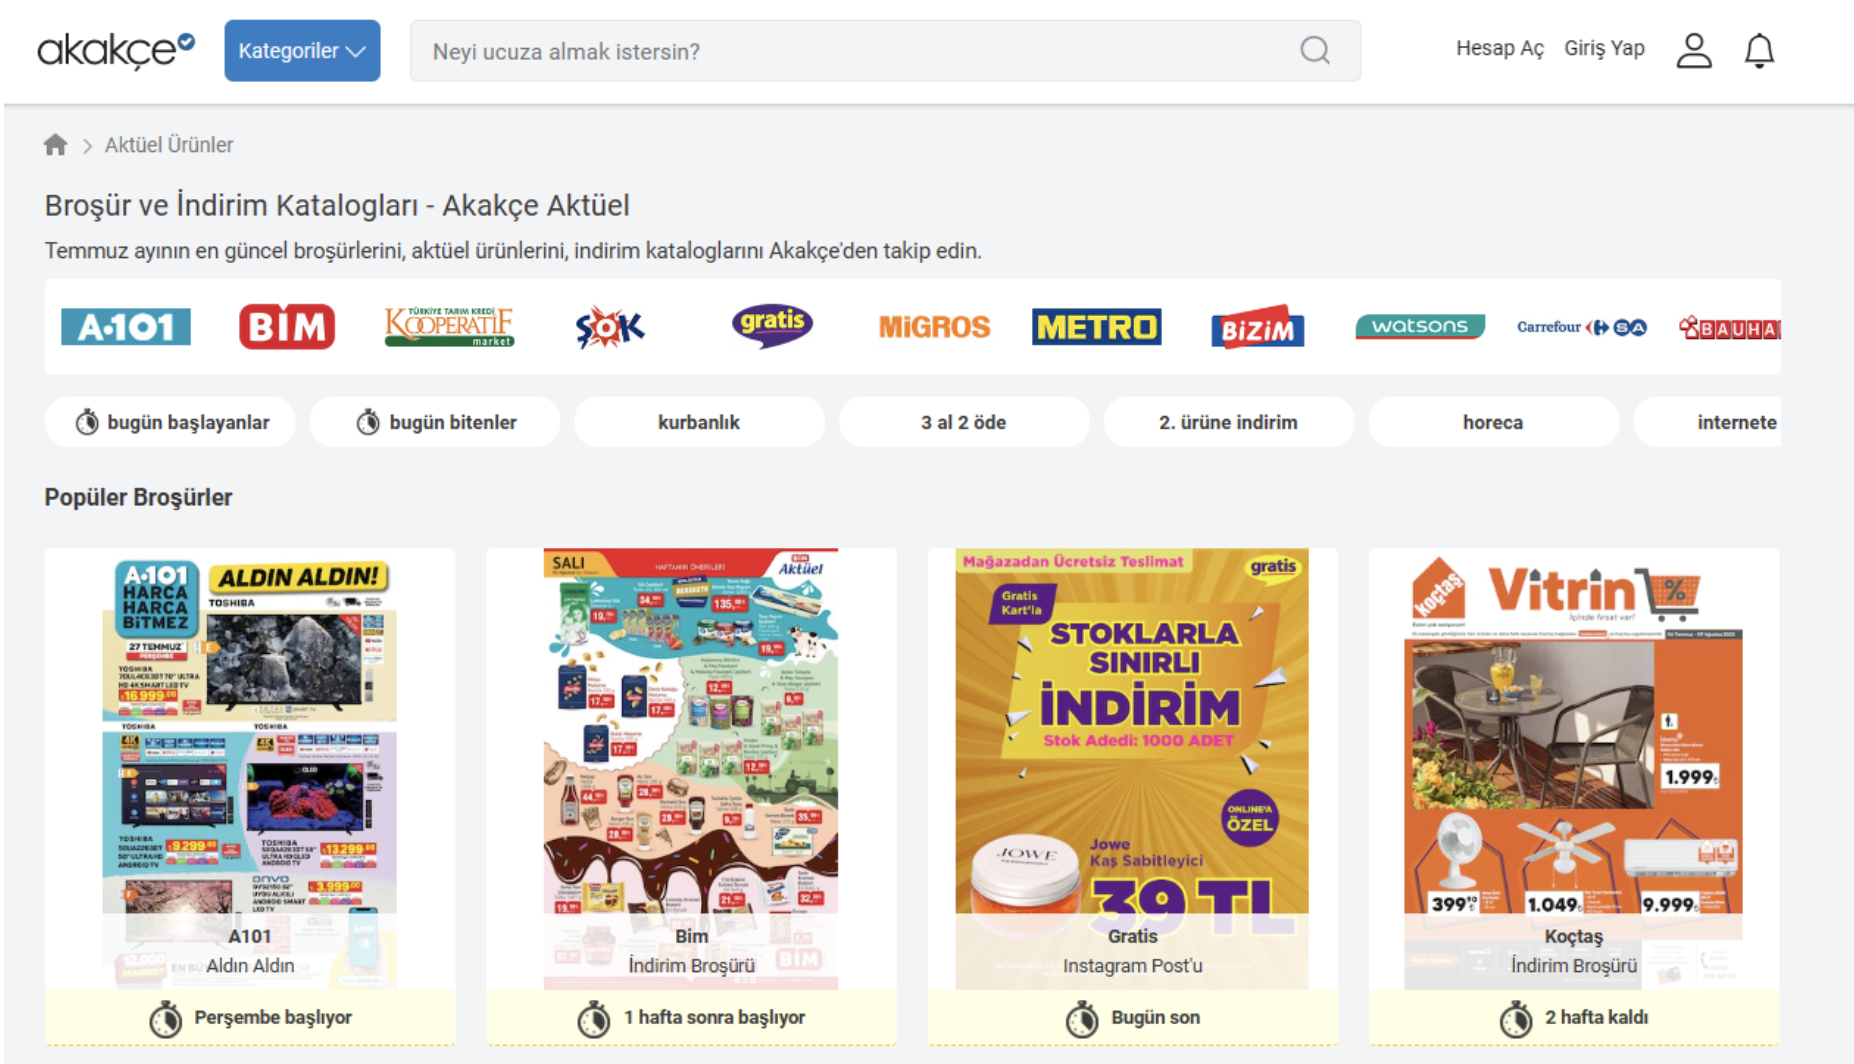Screen dimensions: 1854x1064
Task: Open the Koçtaş Vitrin brochure thumbnail
Action: pos(1574,768)
